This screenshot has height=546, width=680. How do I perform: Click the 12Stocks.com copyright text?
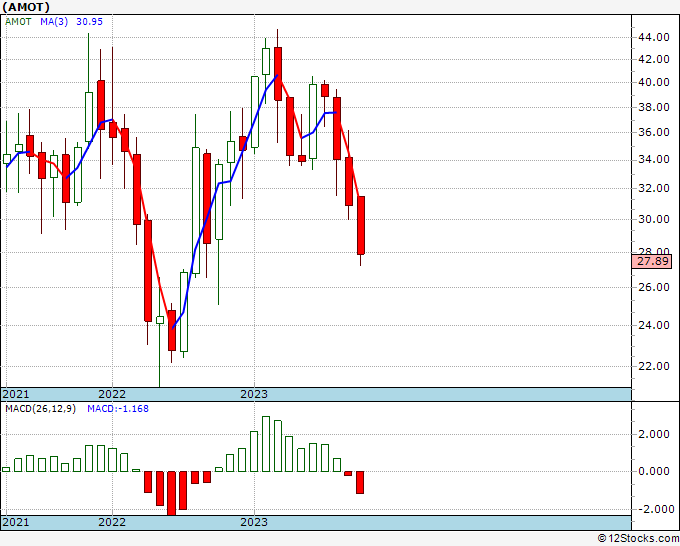pyautogui.click(x=638, y=539)
